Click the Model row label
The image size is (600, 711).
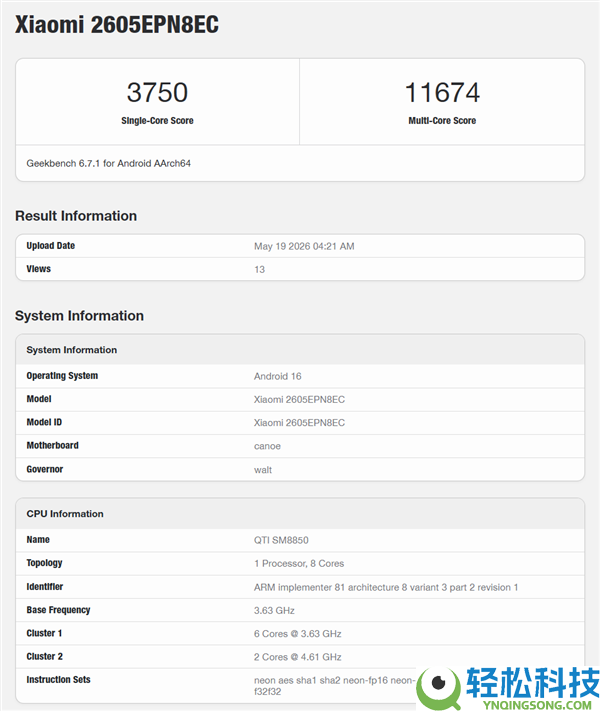pos(39,399)
